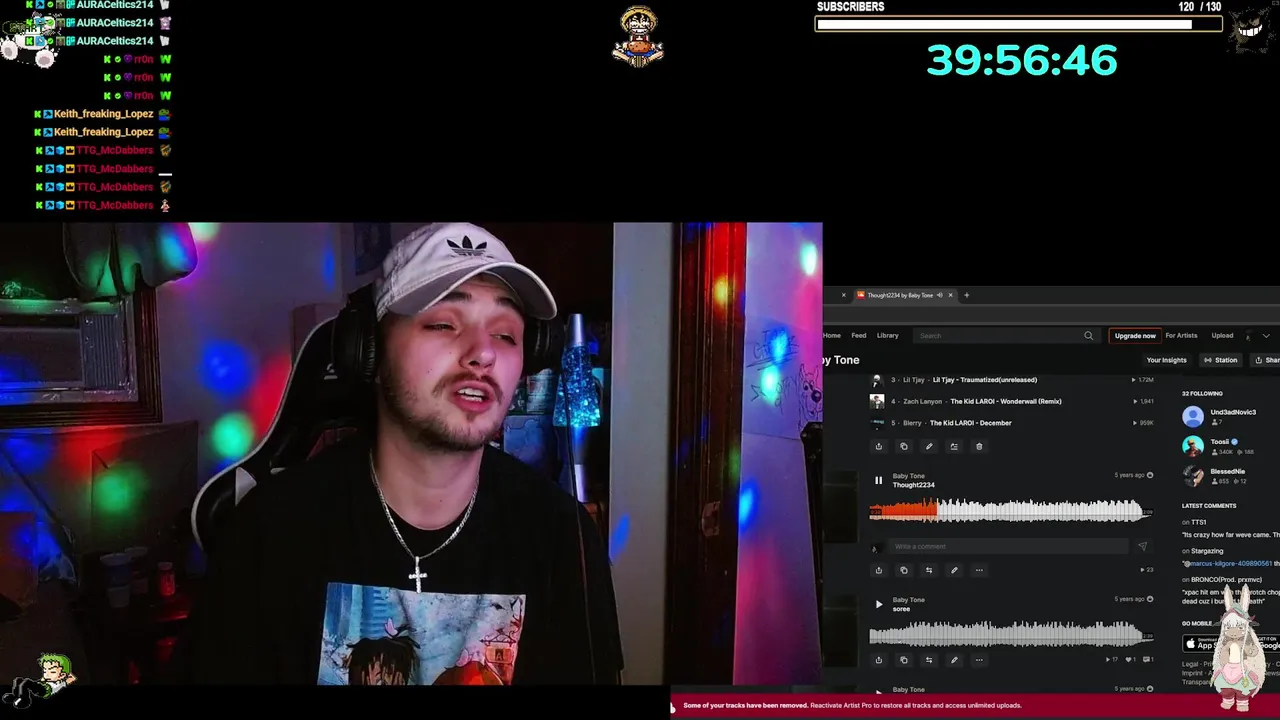Repost icon under Thought2234 track
Image resolution: width=1280 pixels, height=720 pixels.
tap(929, 570)
